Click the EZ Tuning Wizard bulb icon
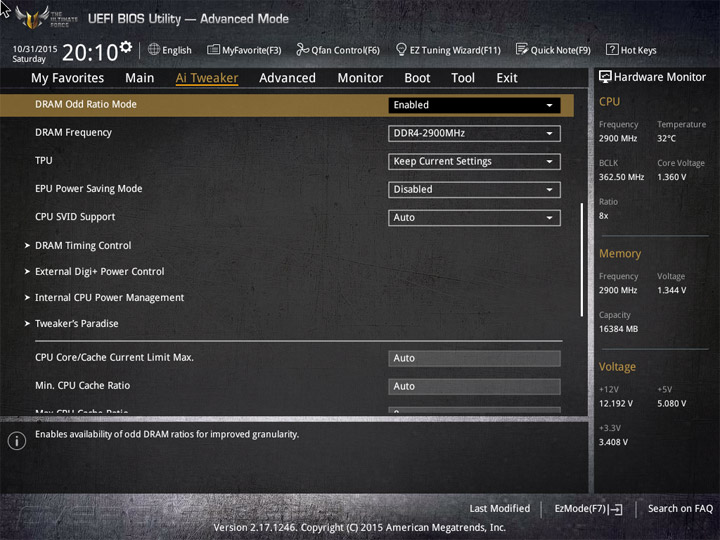 (401, 49)
